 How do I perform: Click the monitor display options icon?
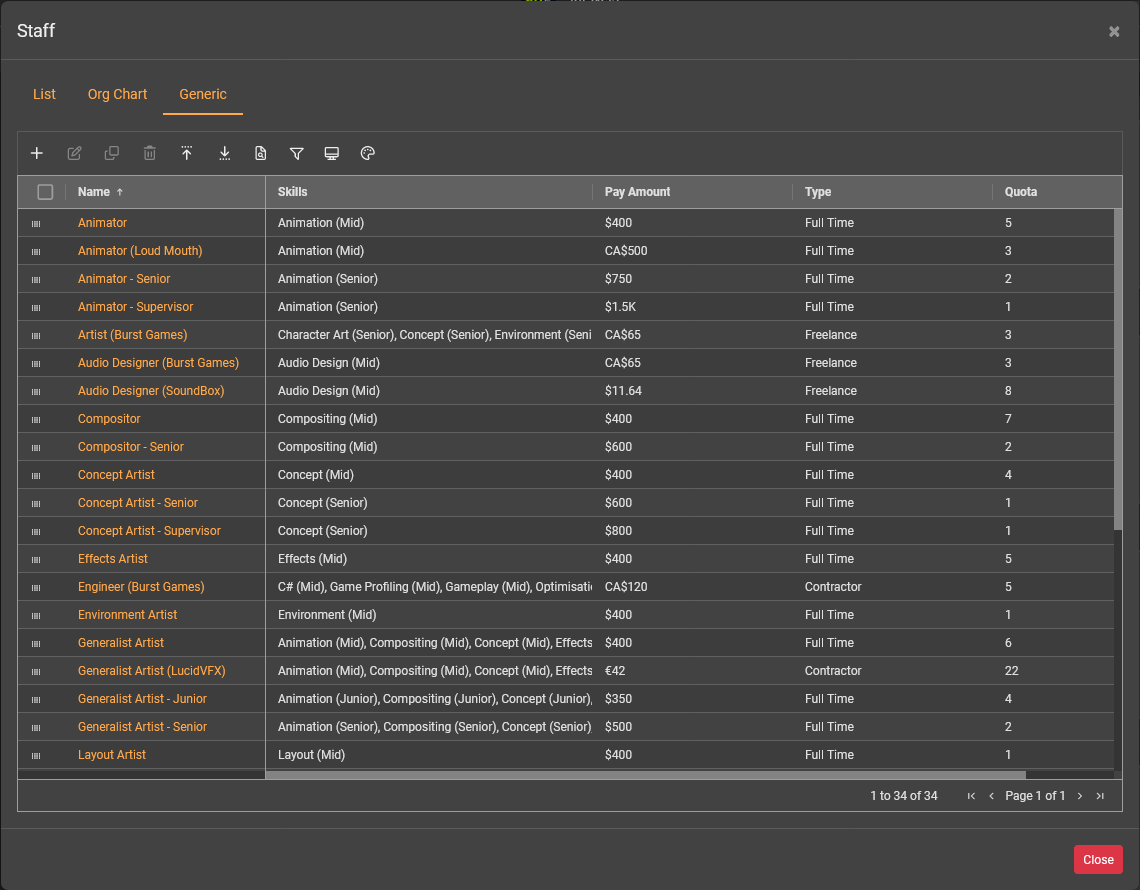click(x=332, y=153)
